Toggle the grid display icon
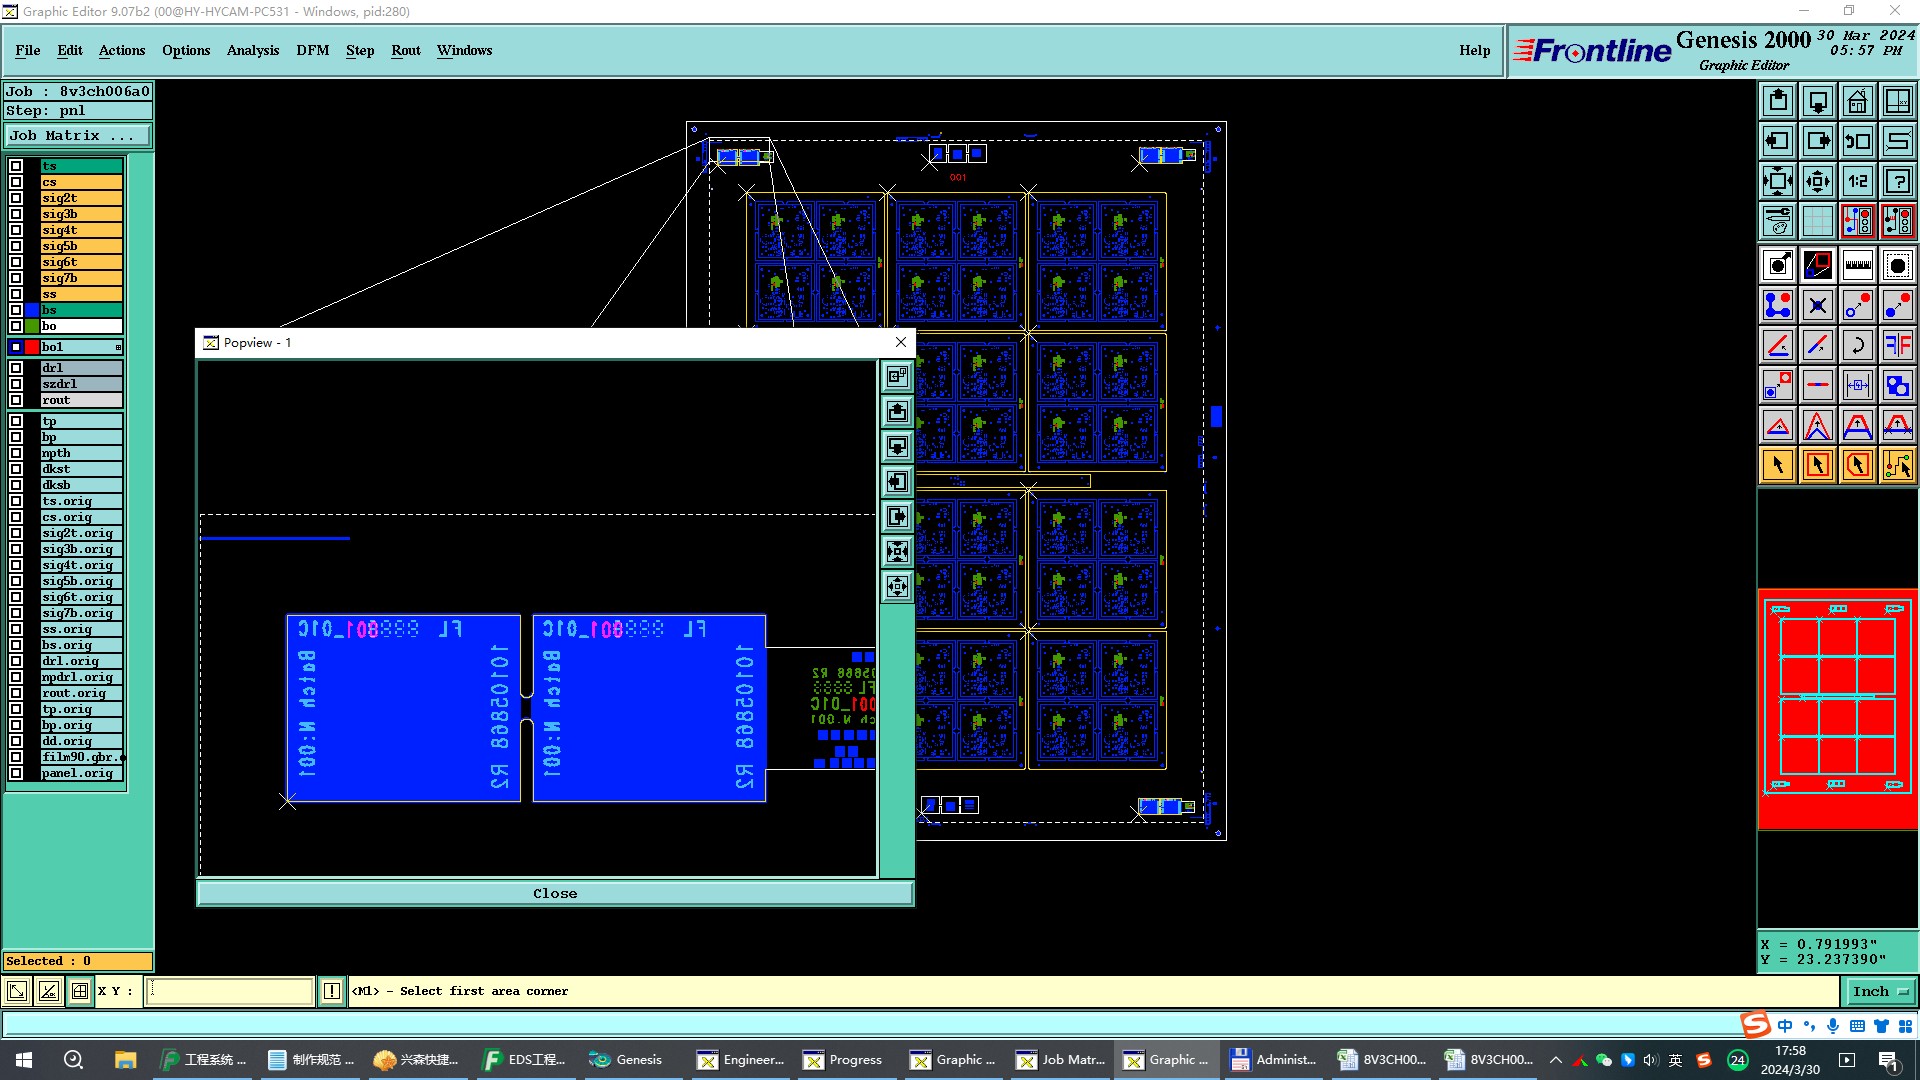The height and width of the screenshot is (1080, 1920). [x=1817, y=221]
